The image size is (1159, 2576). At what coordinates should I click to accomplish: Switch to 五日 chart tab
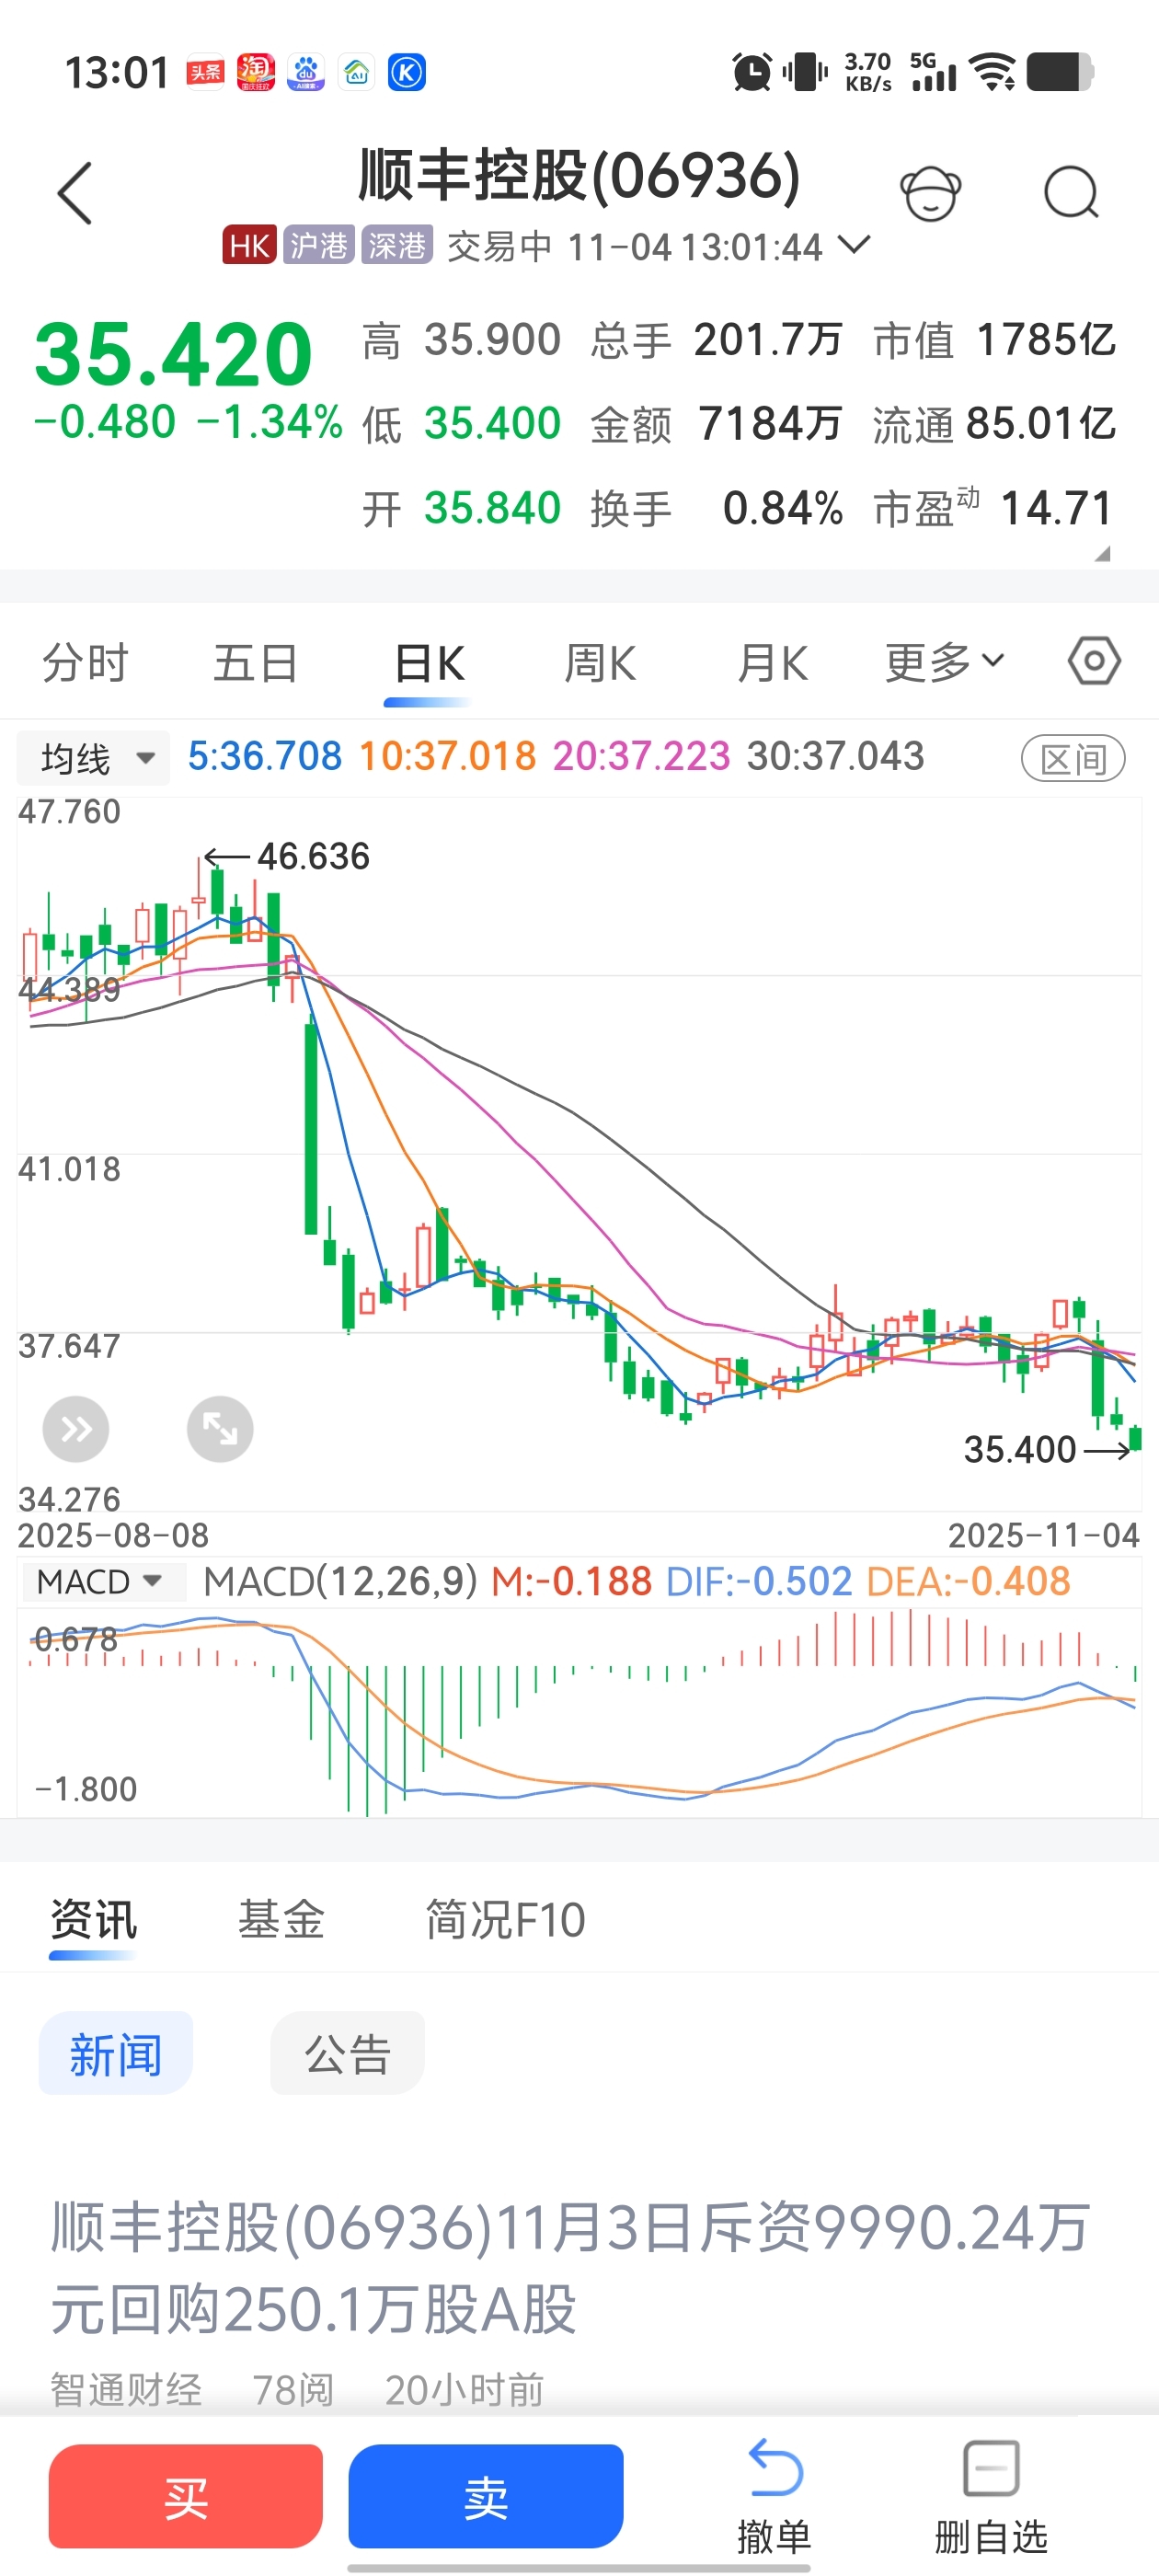coord(256,662)
